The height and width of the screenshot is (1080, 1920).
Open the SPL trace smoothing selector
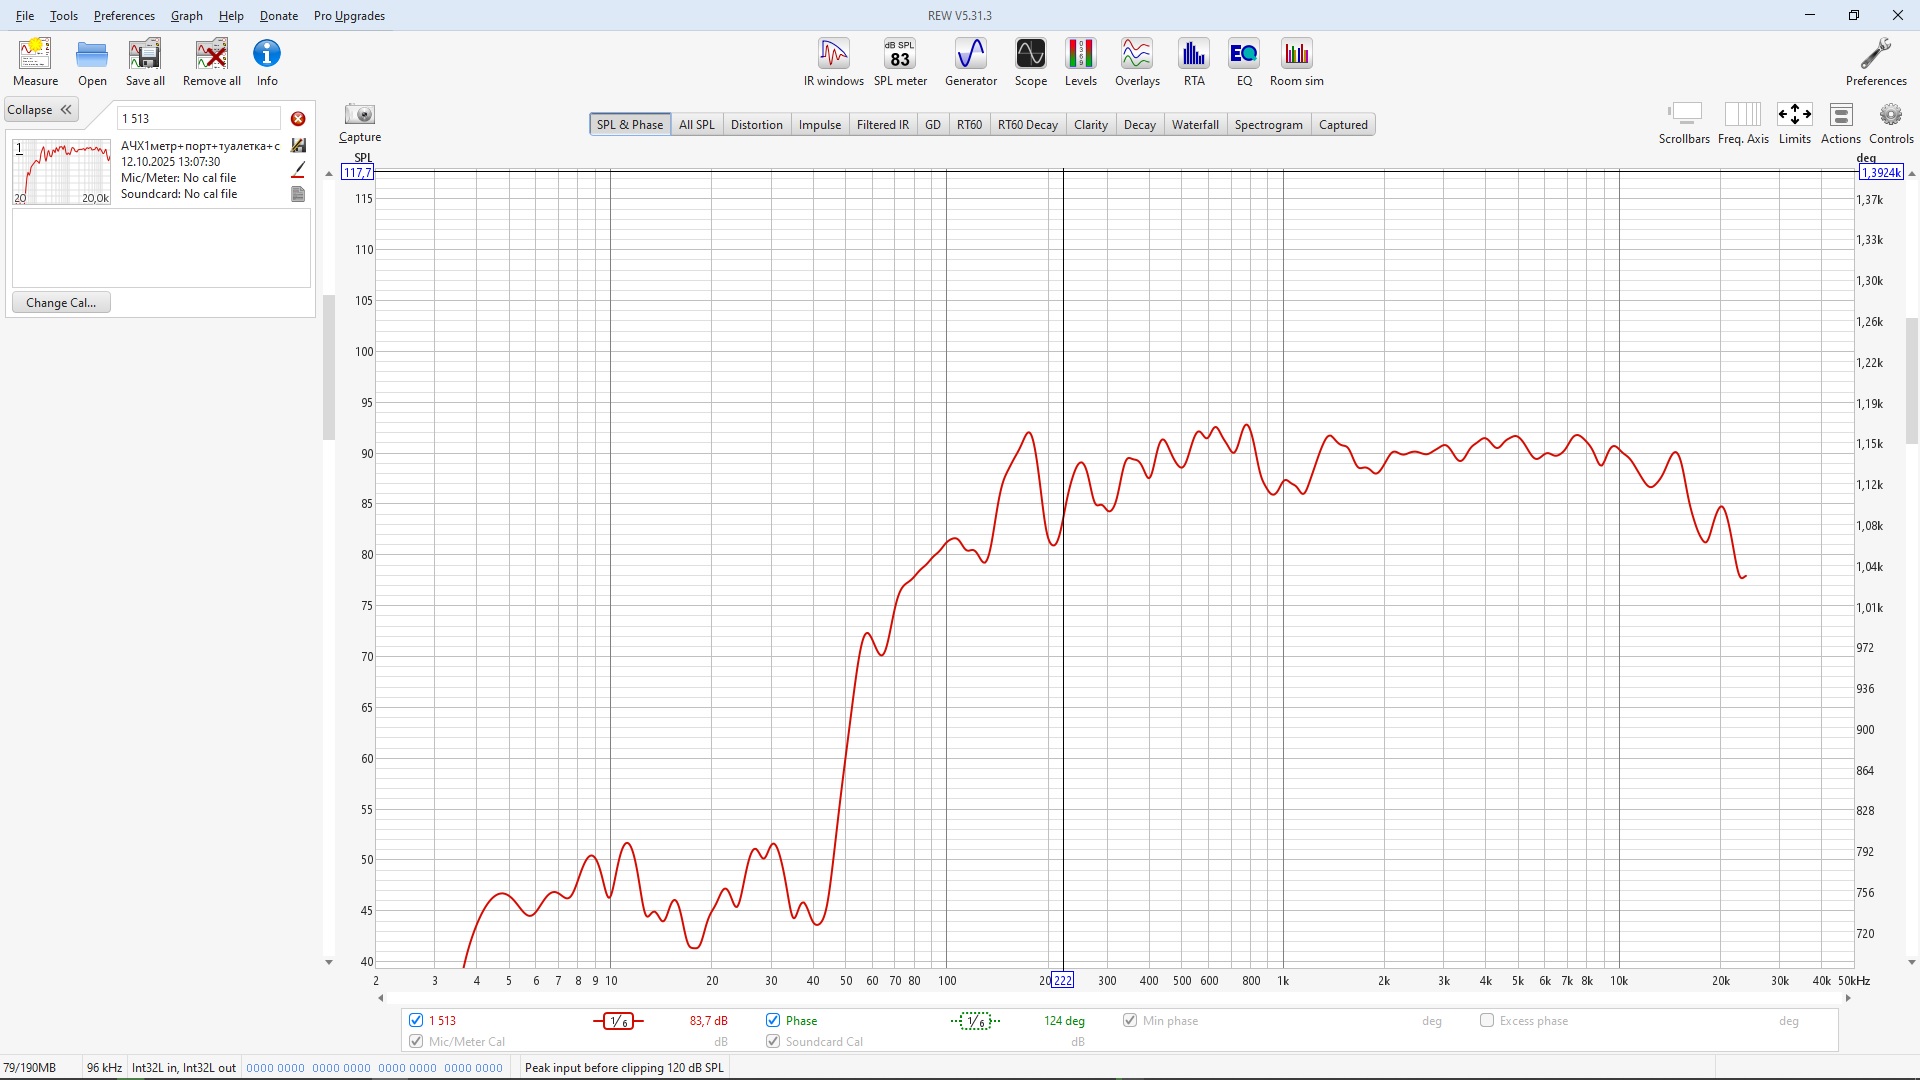(x=619, y=1021)
